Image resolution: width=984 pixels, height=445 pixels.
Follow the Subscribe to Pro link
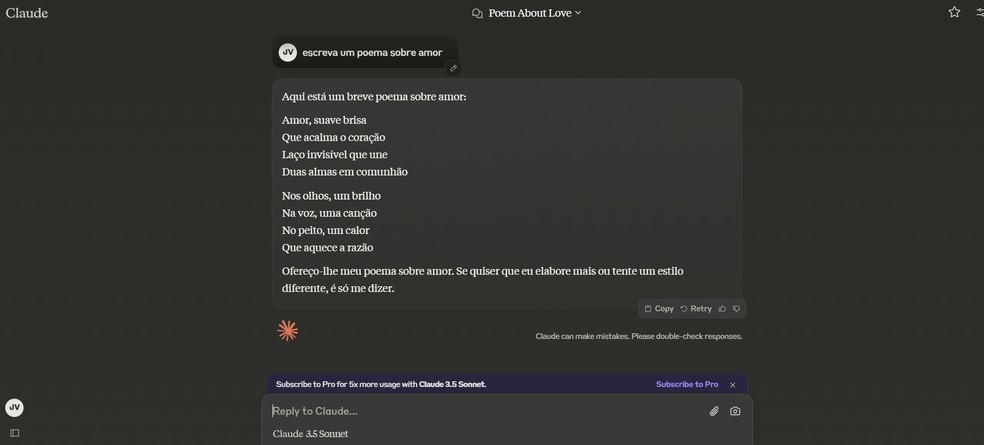[686, 384]
